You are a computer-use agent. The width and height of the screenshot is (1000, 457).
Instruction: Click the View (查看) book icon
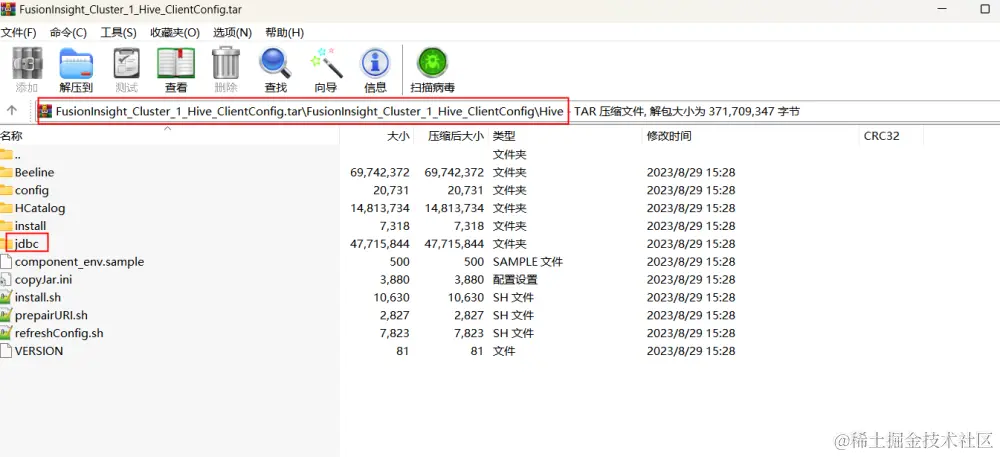coord(176,63)
